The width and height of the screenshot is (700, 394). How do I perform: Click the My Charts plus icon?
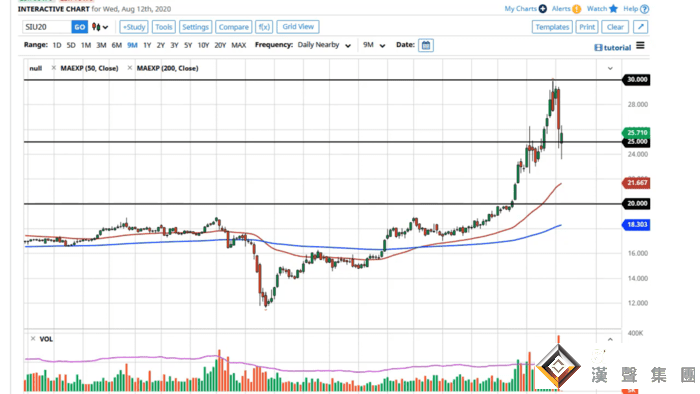coord(542,8)
